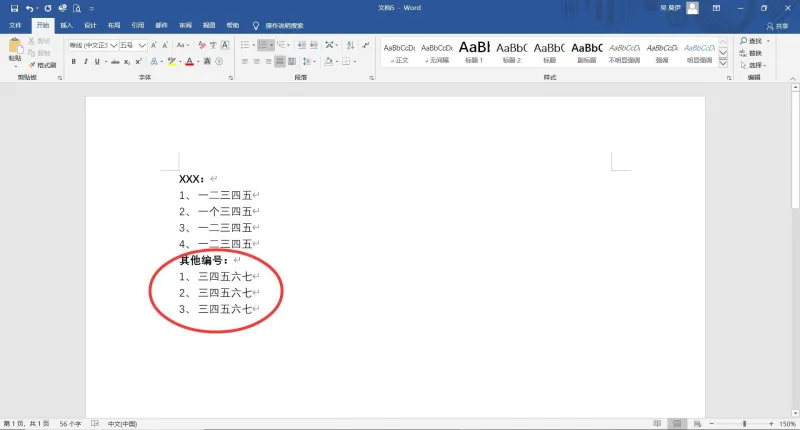Click the tell-me search box

tap(279, 26)
